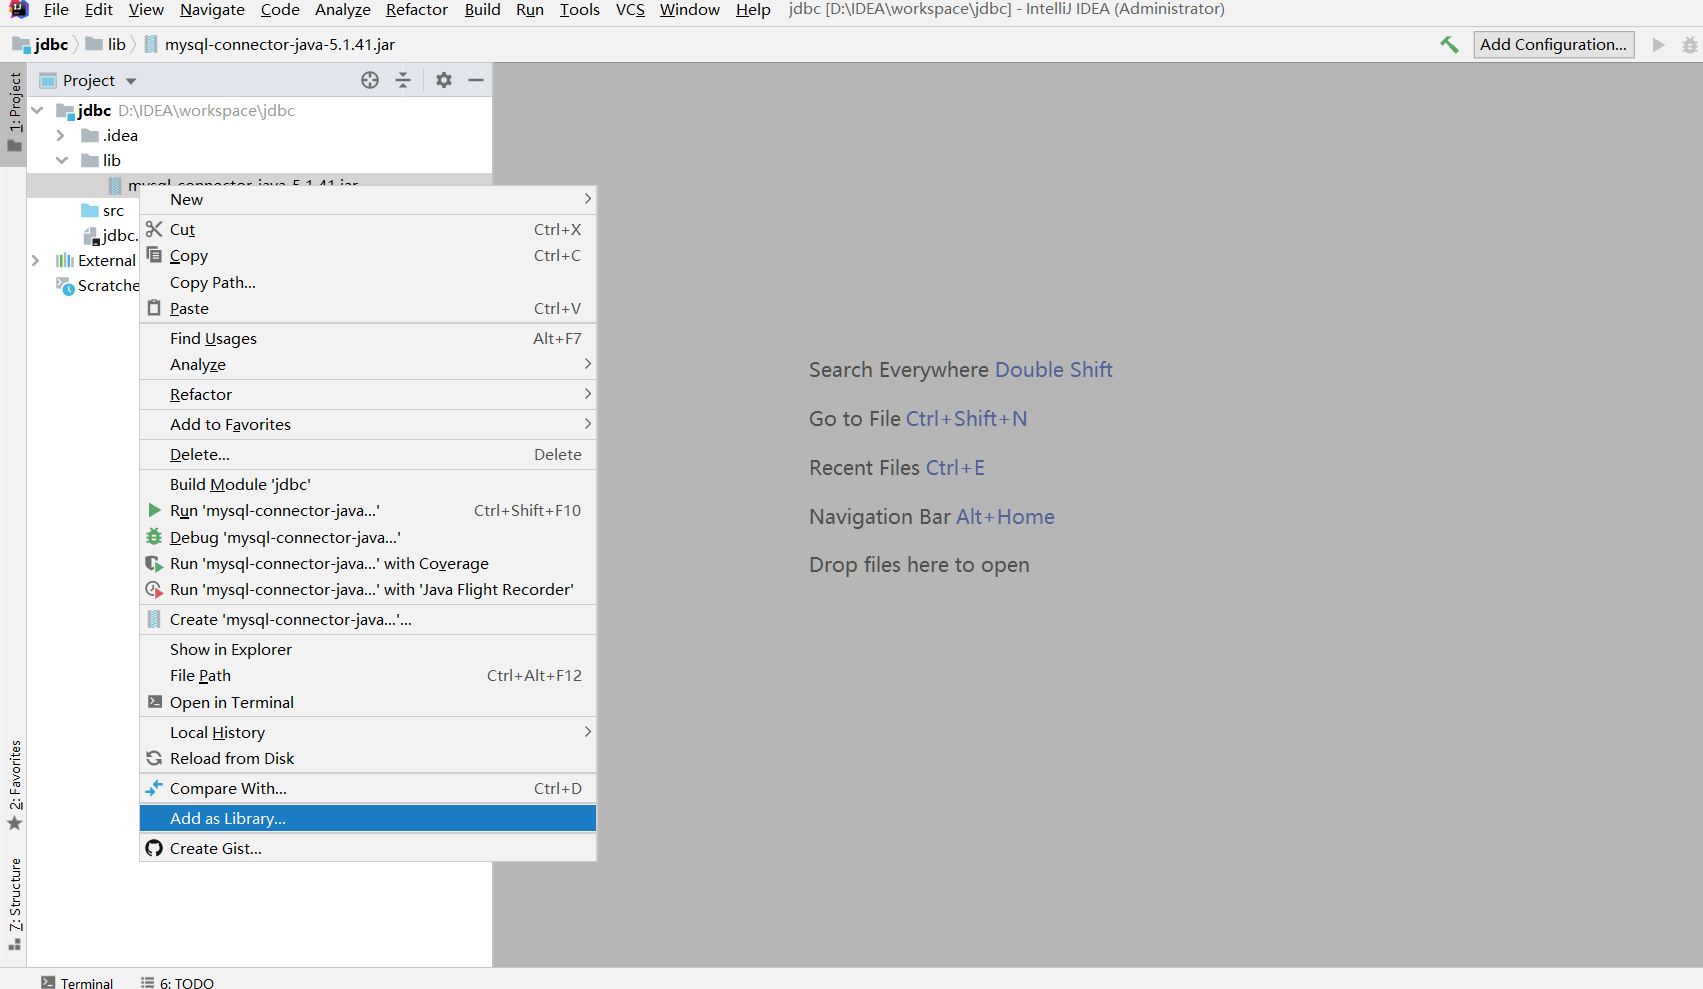This screenshot has width=1703, height=989.
Task: Open the Terminal tool window button
Action: coord(77,983)
